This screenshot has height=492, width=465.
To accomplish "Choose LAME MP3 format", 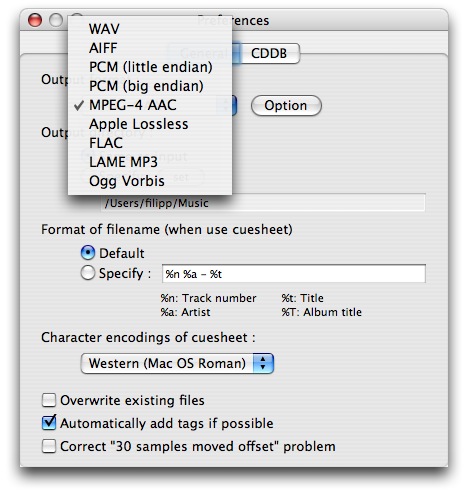I will tap(150, 162).
